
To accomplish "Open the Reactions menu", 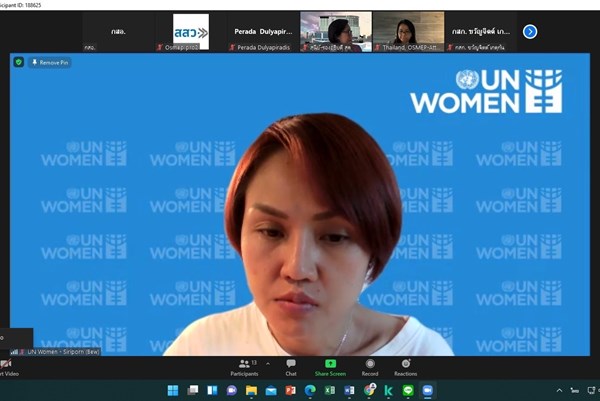I will pyautogui.click(x=406, y=368).
